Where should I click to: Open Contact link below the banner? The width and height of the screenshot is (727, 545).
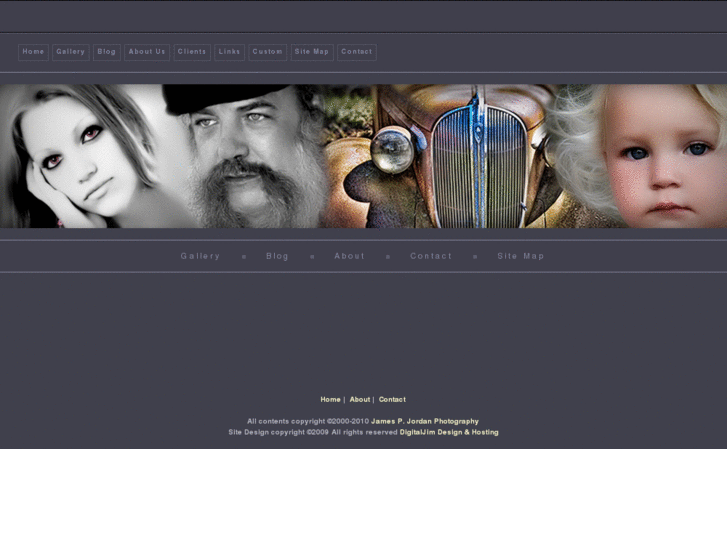[431, 256]
